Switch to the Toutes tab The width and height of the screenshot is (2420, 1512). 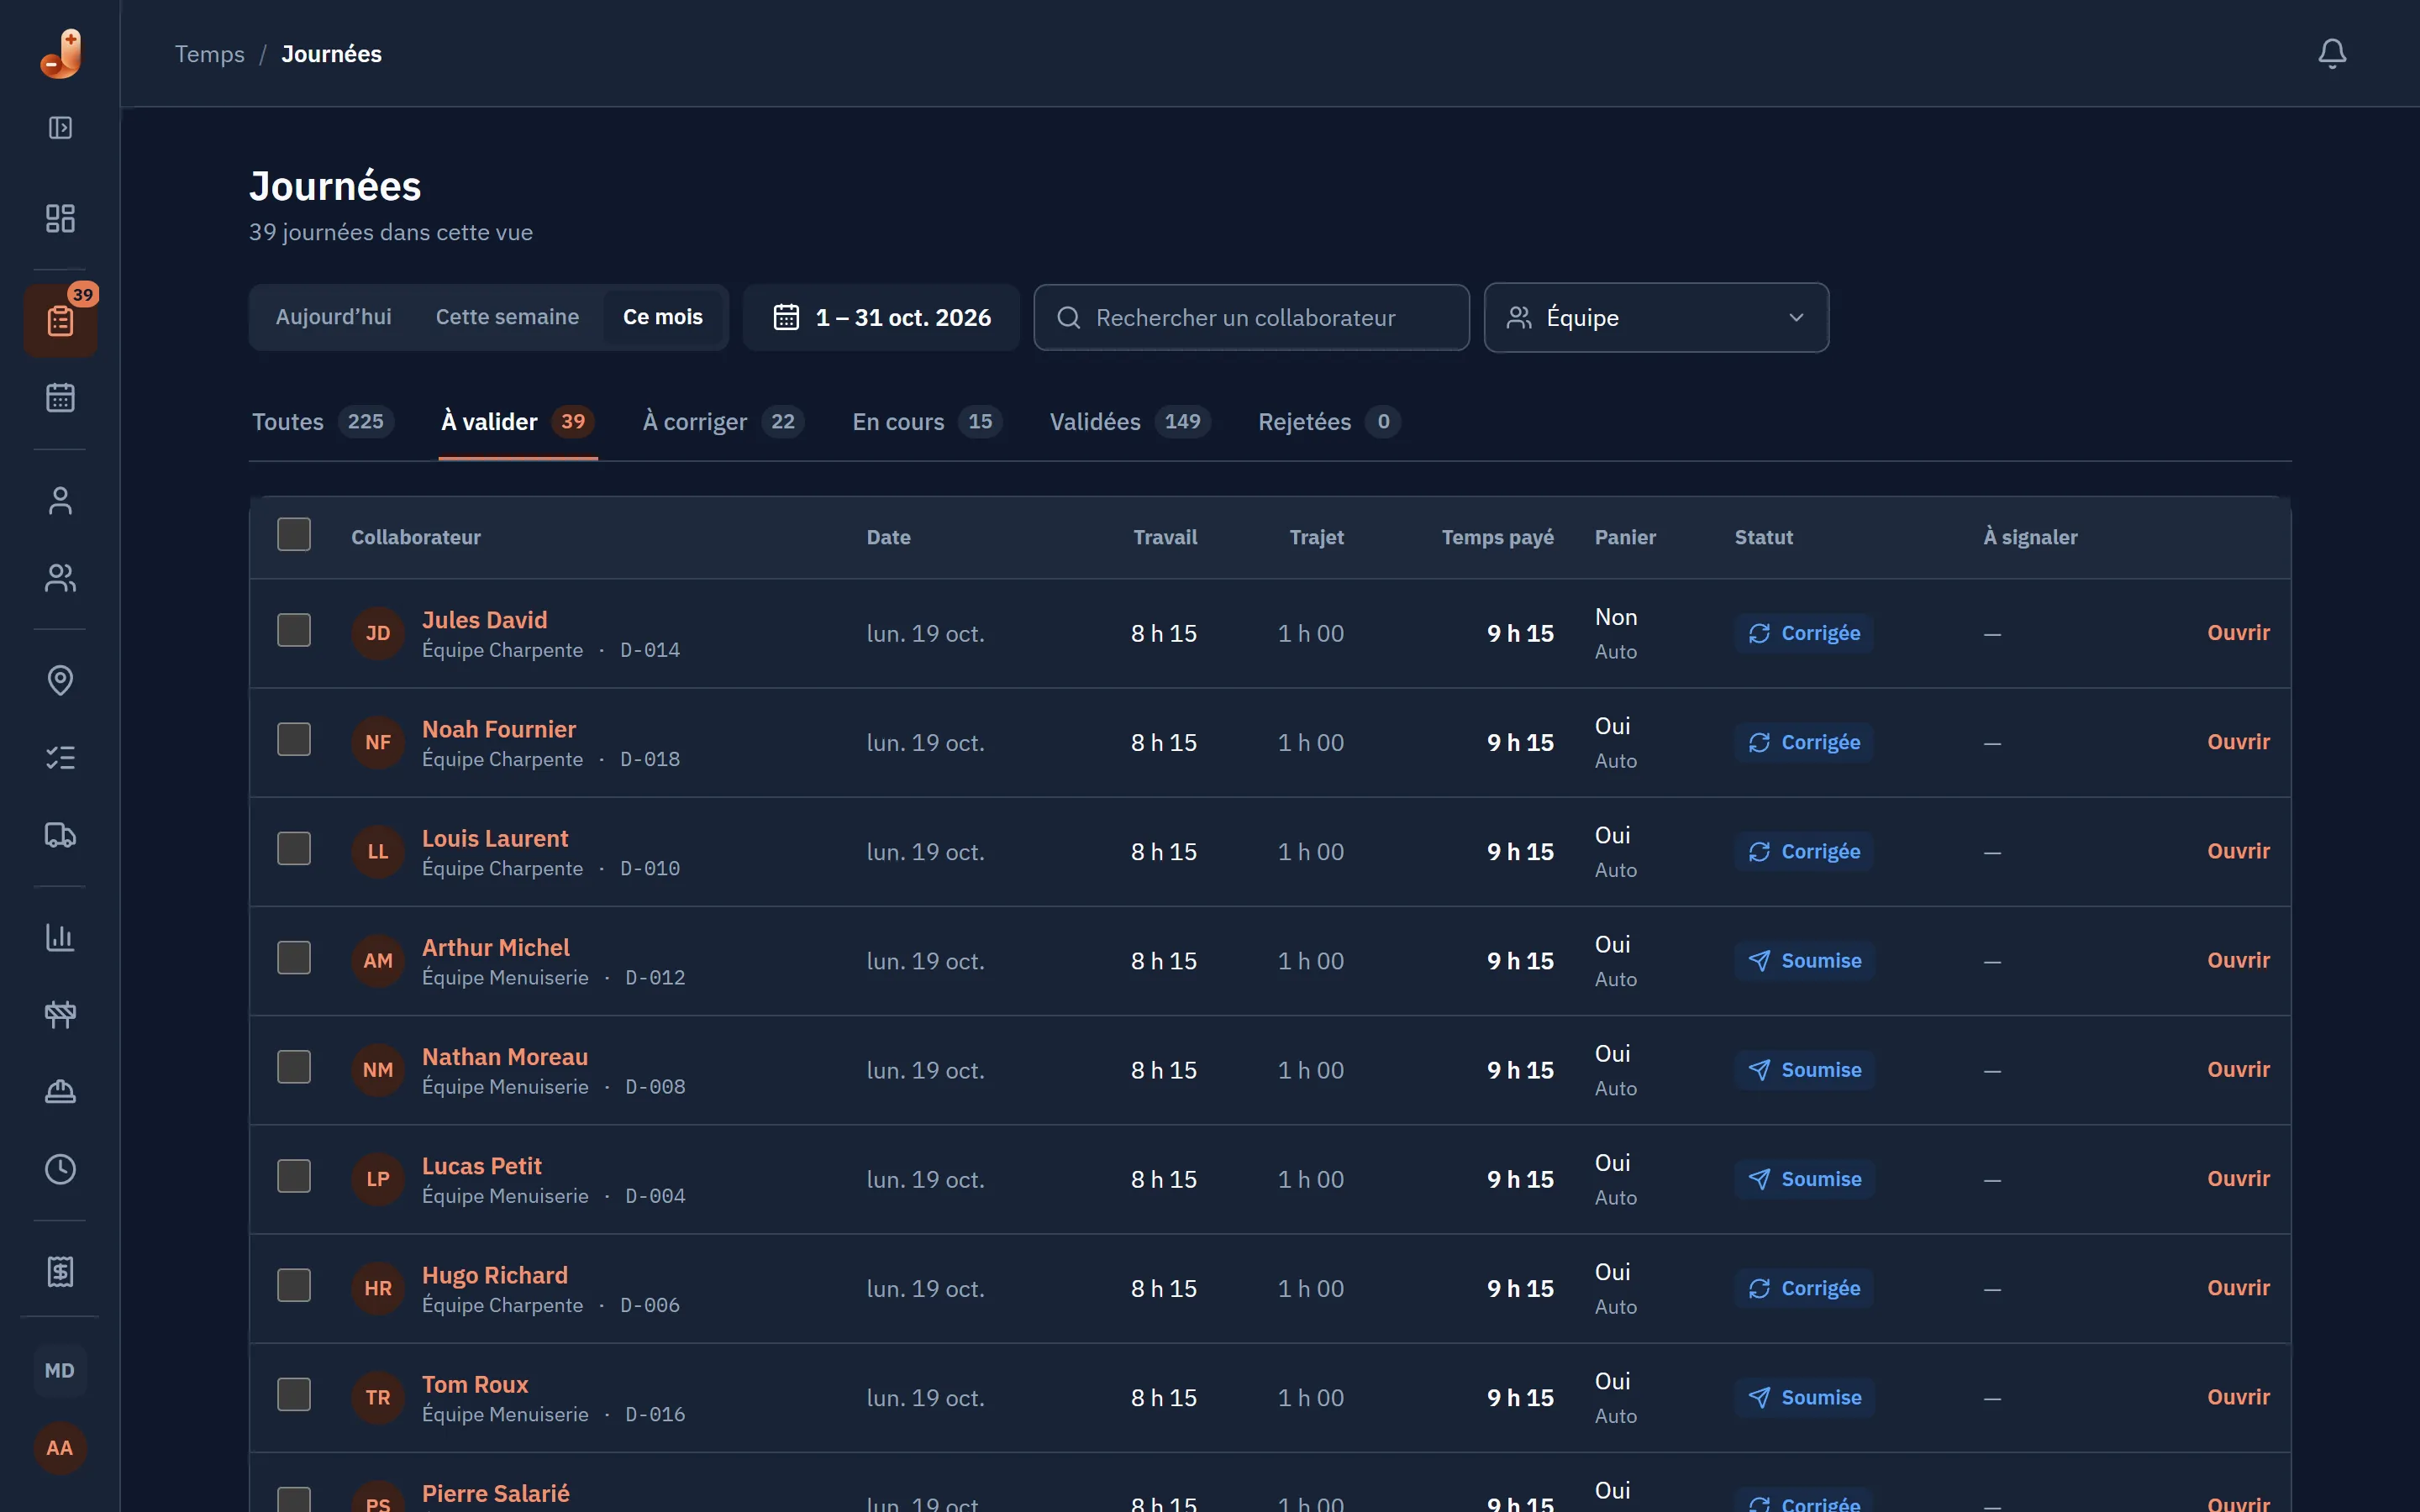[x=322, y=422]
